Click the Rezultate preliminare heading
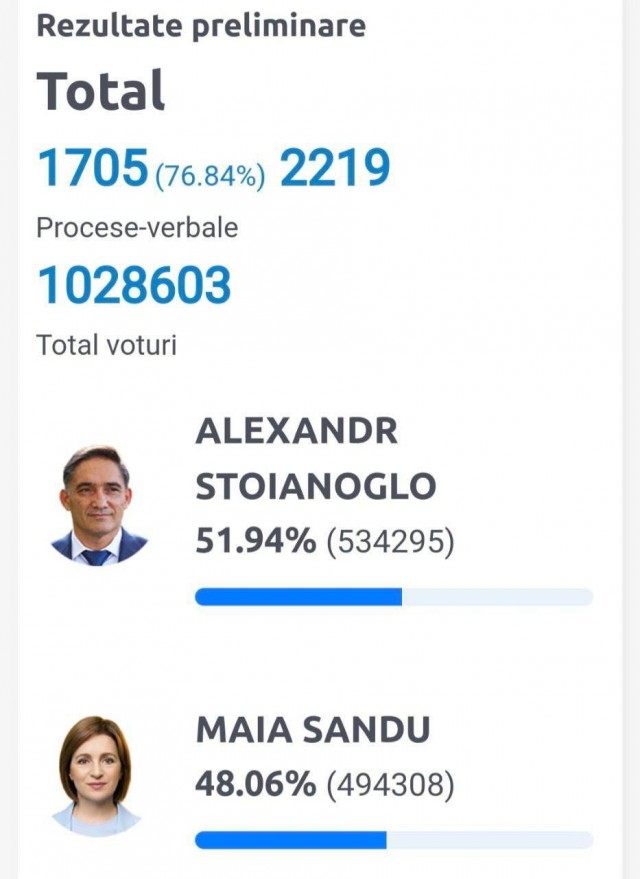640x879 pixels. tap(201, 25)
